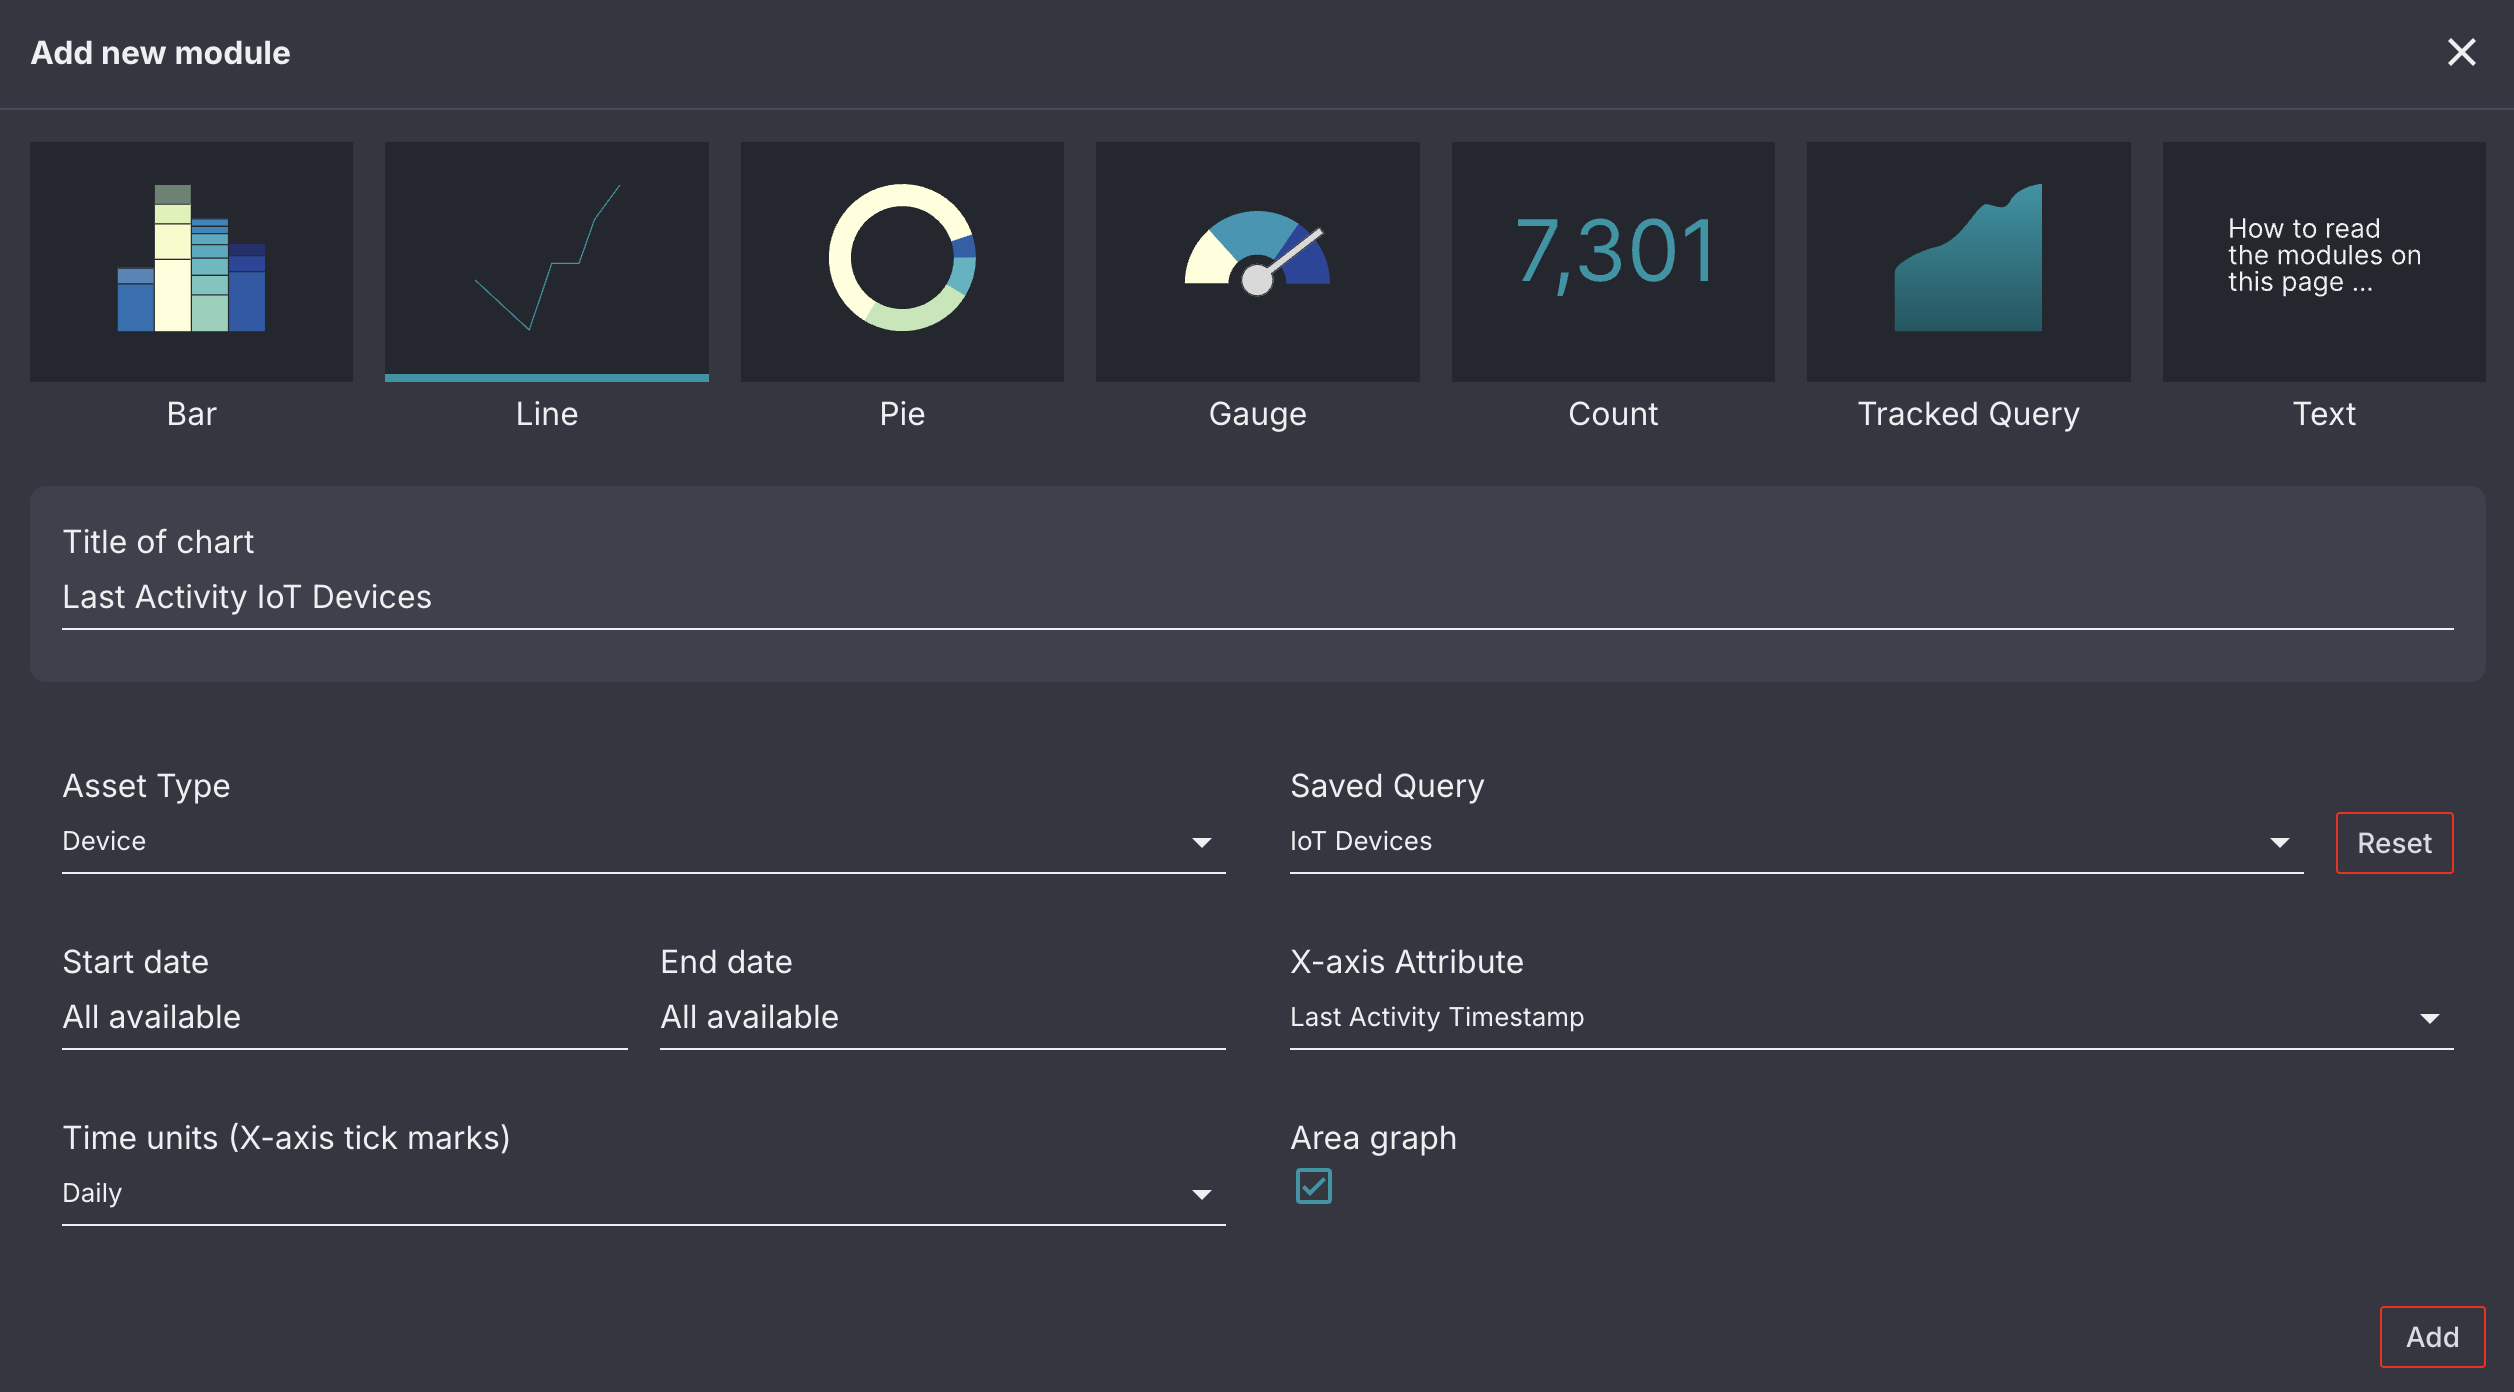
Task: Expand the Saved Query dropdown arrow
Action: 2279,843
